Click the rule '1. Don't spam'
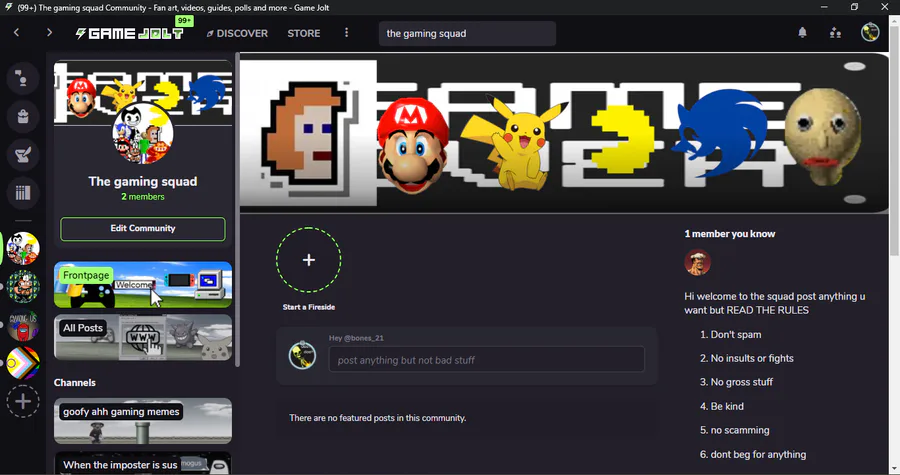The image size is (900, 475). 730,334
